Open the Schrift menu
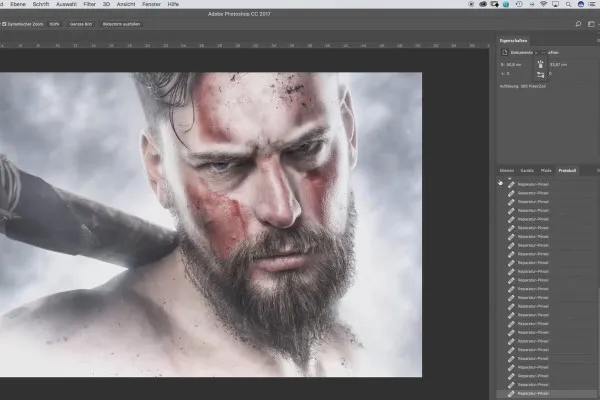This screenshot has height=400, width=600. 41,4
